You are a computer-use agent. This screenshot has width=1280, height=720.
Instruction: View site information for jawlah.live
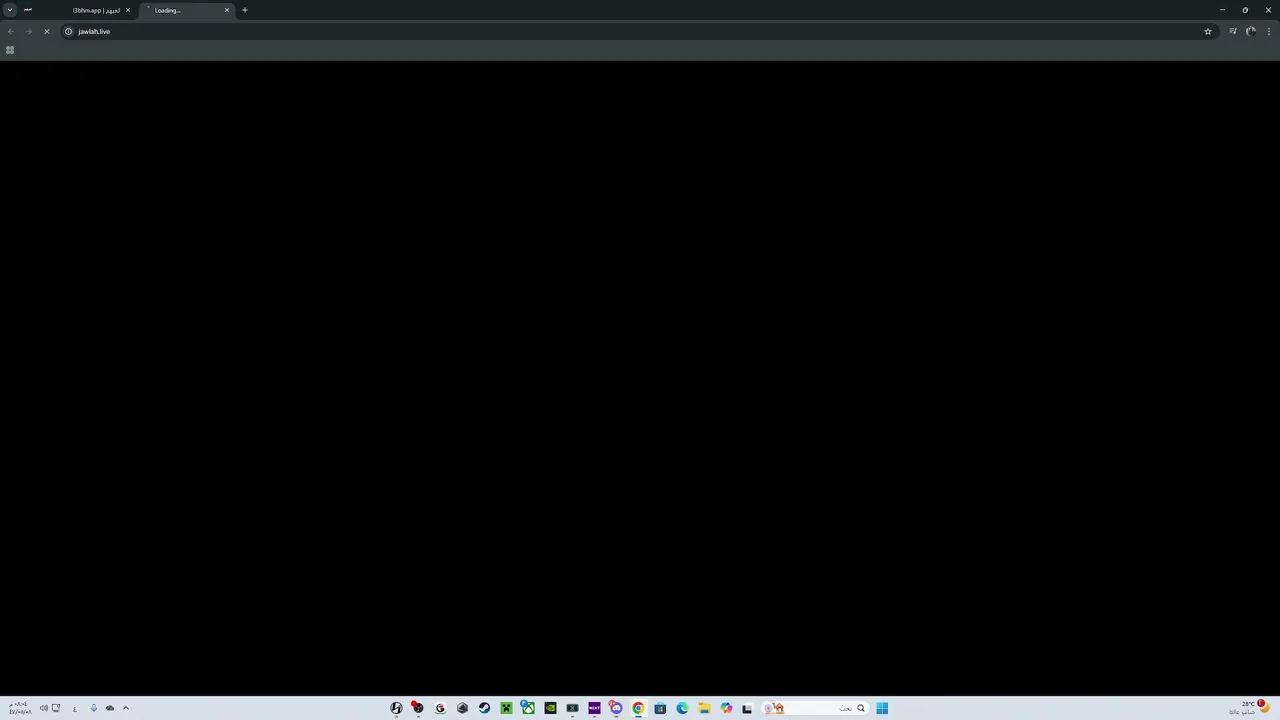point(68,31)
